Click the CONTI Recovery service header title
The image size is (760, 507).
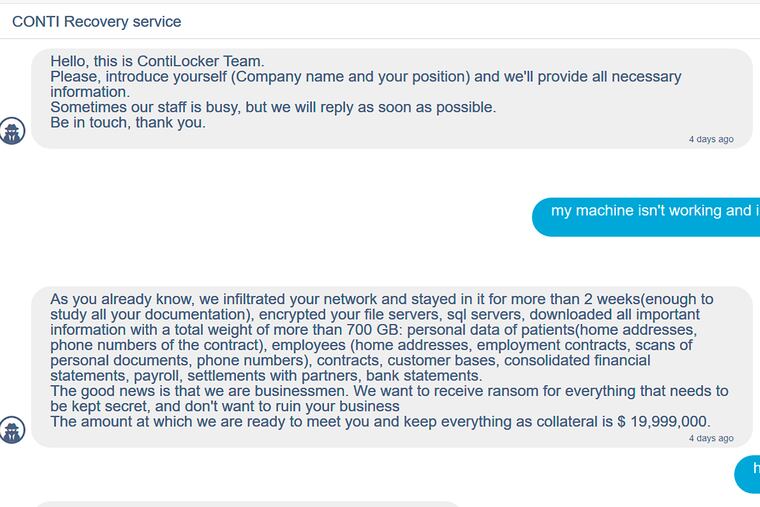pyautogui.click(x=96, y=21)
